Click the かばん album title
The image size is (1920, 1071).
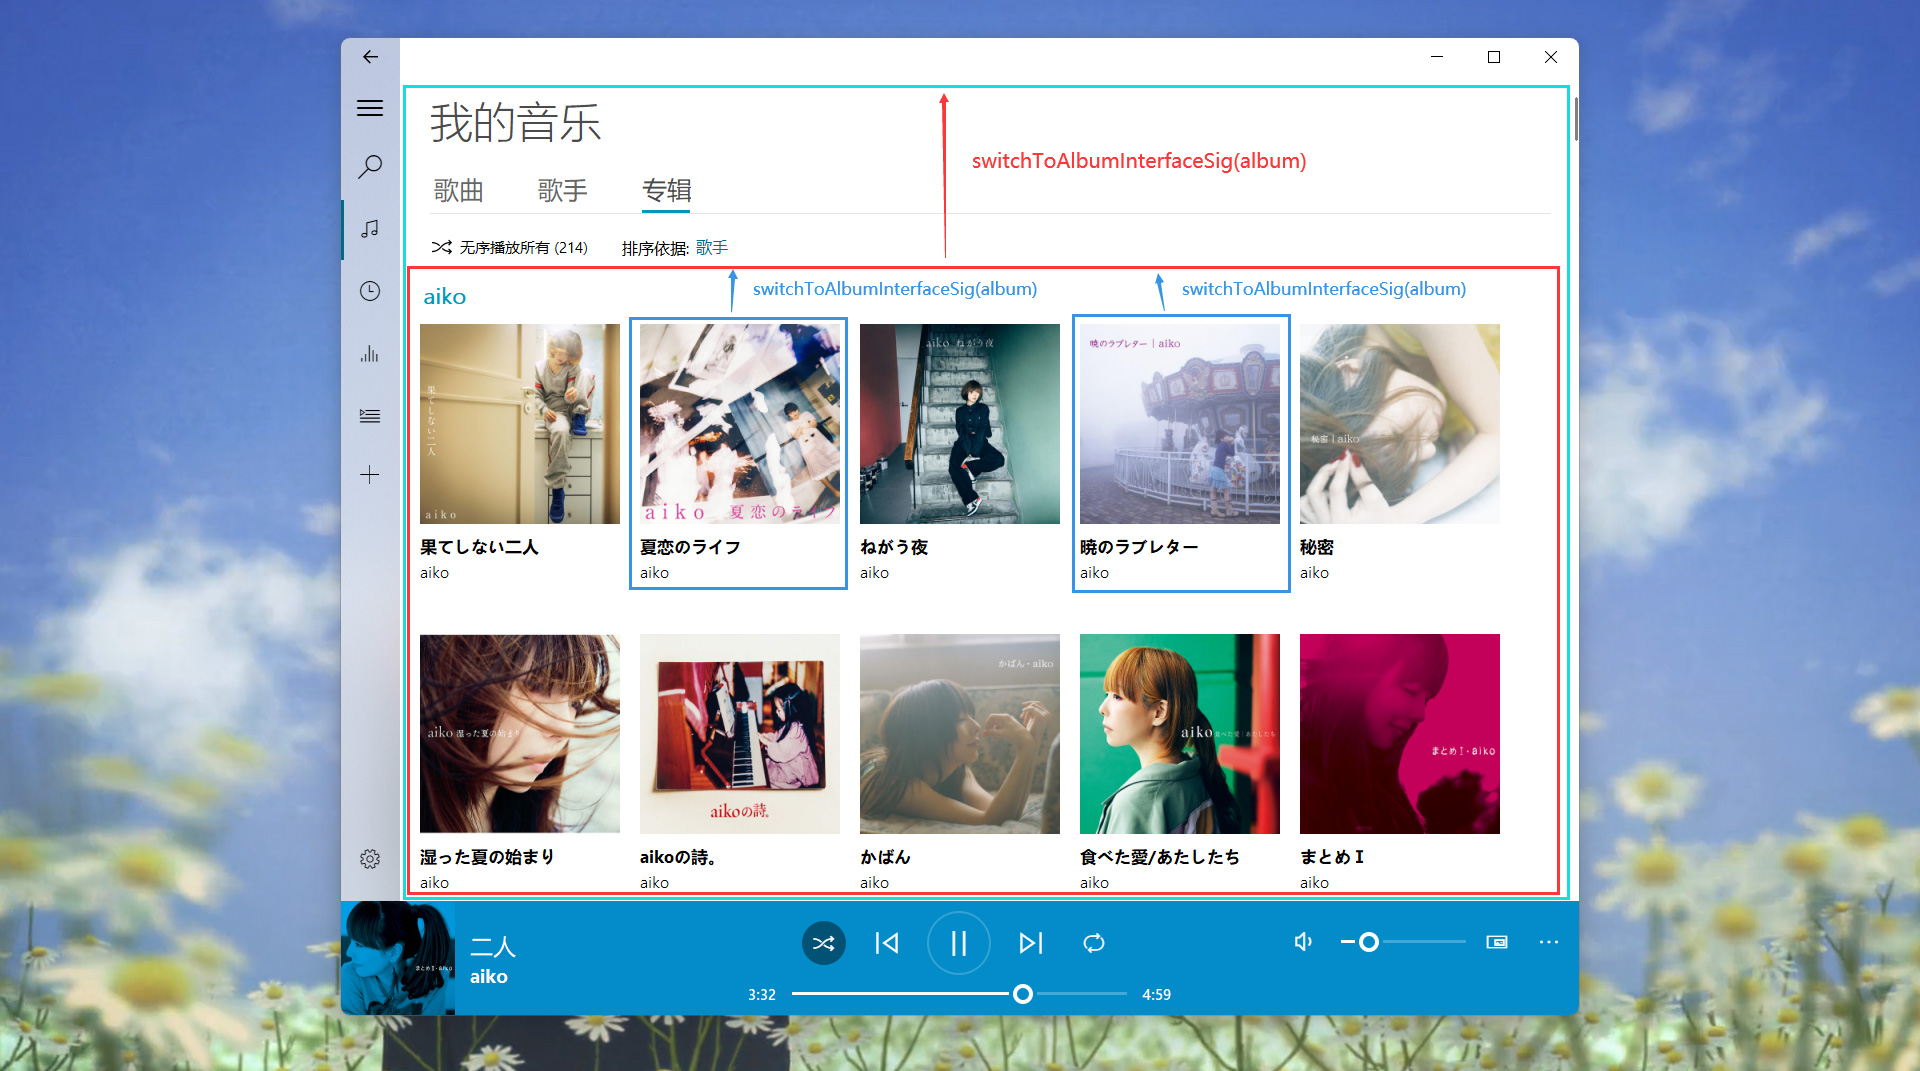coord(885,857)
